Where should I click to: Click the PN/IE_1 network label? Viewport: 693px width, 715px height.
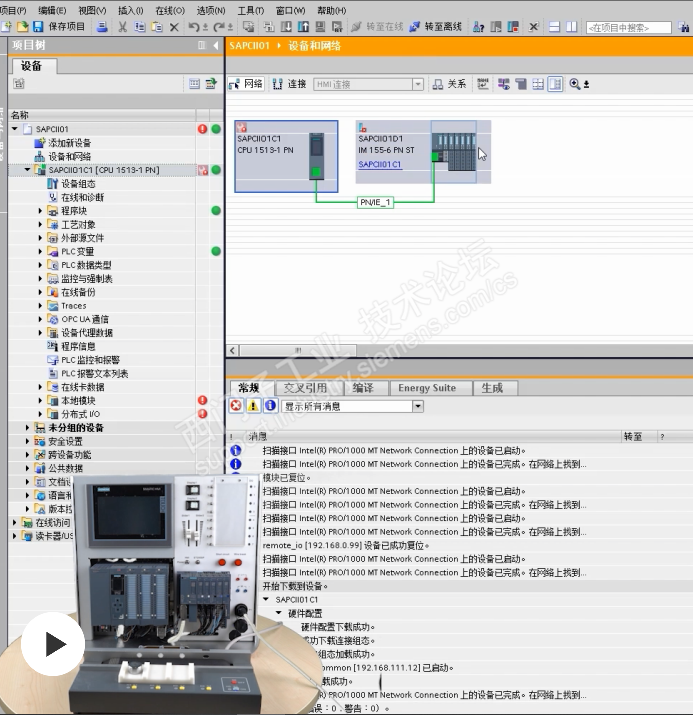click(x=375, y=202)
